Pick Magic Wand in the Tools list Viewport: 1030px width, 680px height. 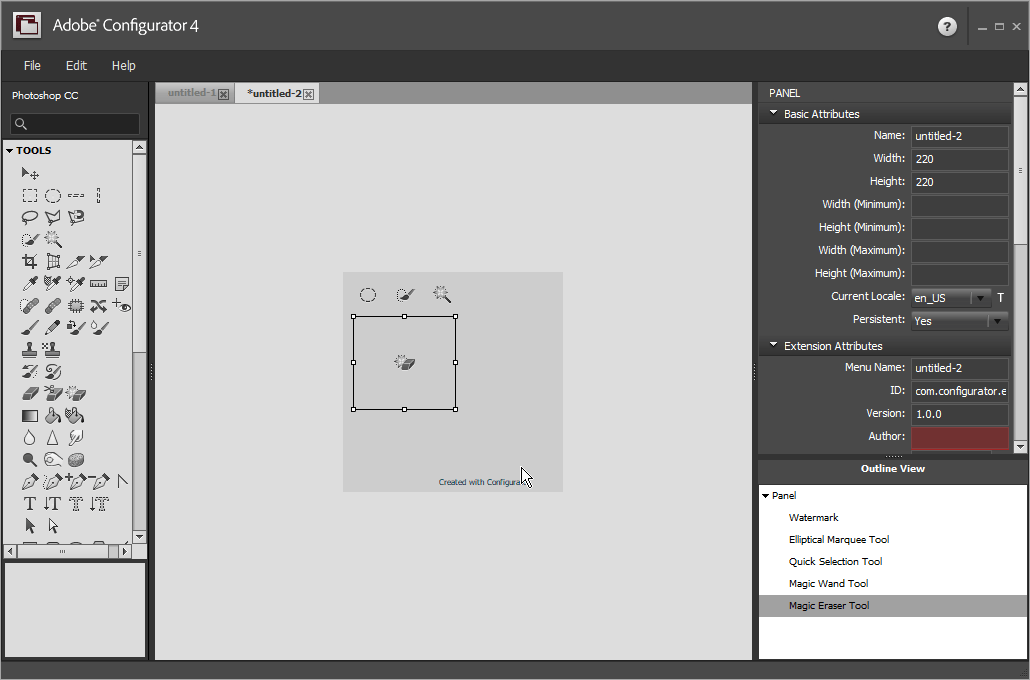[x=53, y=240]
